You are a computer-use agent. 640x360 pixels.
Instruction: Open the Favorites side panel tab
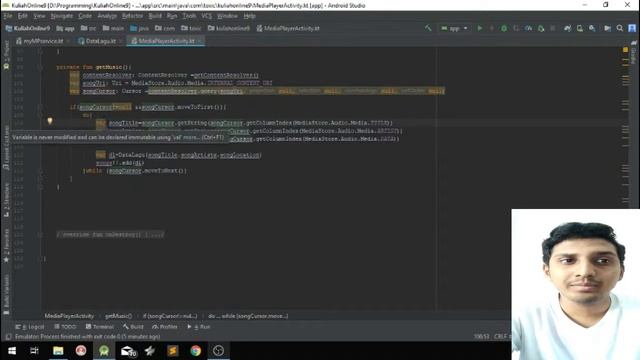tap(6, 246)
